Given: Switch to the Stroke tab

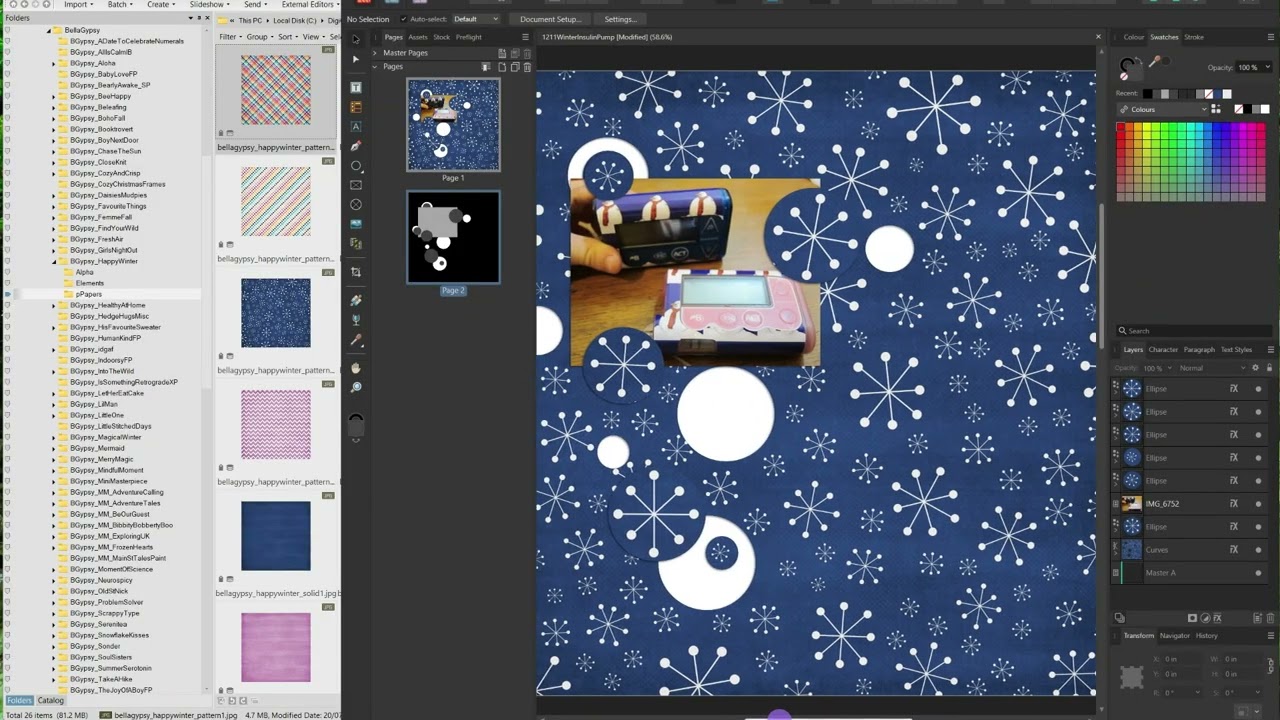Looking at the screenshot, I should [1194, 37].
